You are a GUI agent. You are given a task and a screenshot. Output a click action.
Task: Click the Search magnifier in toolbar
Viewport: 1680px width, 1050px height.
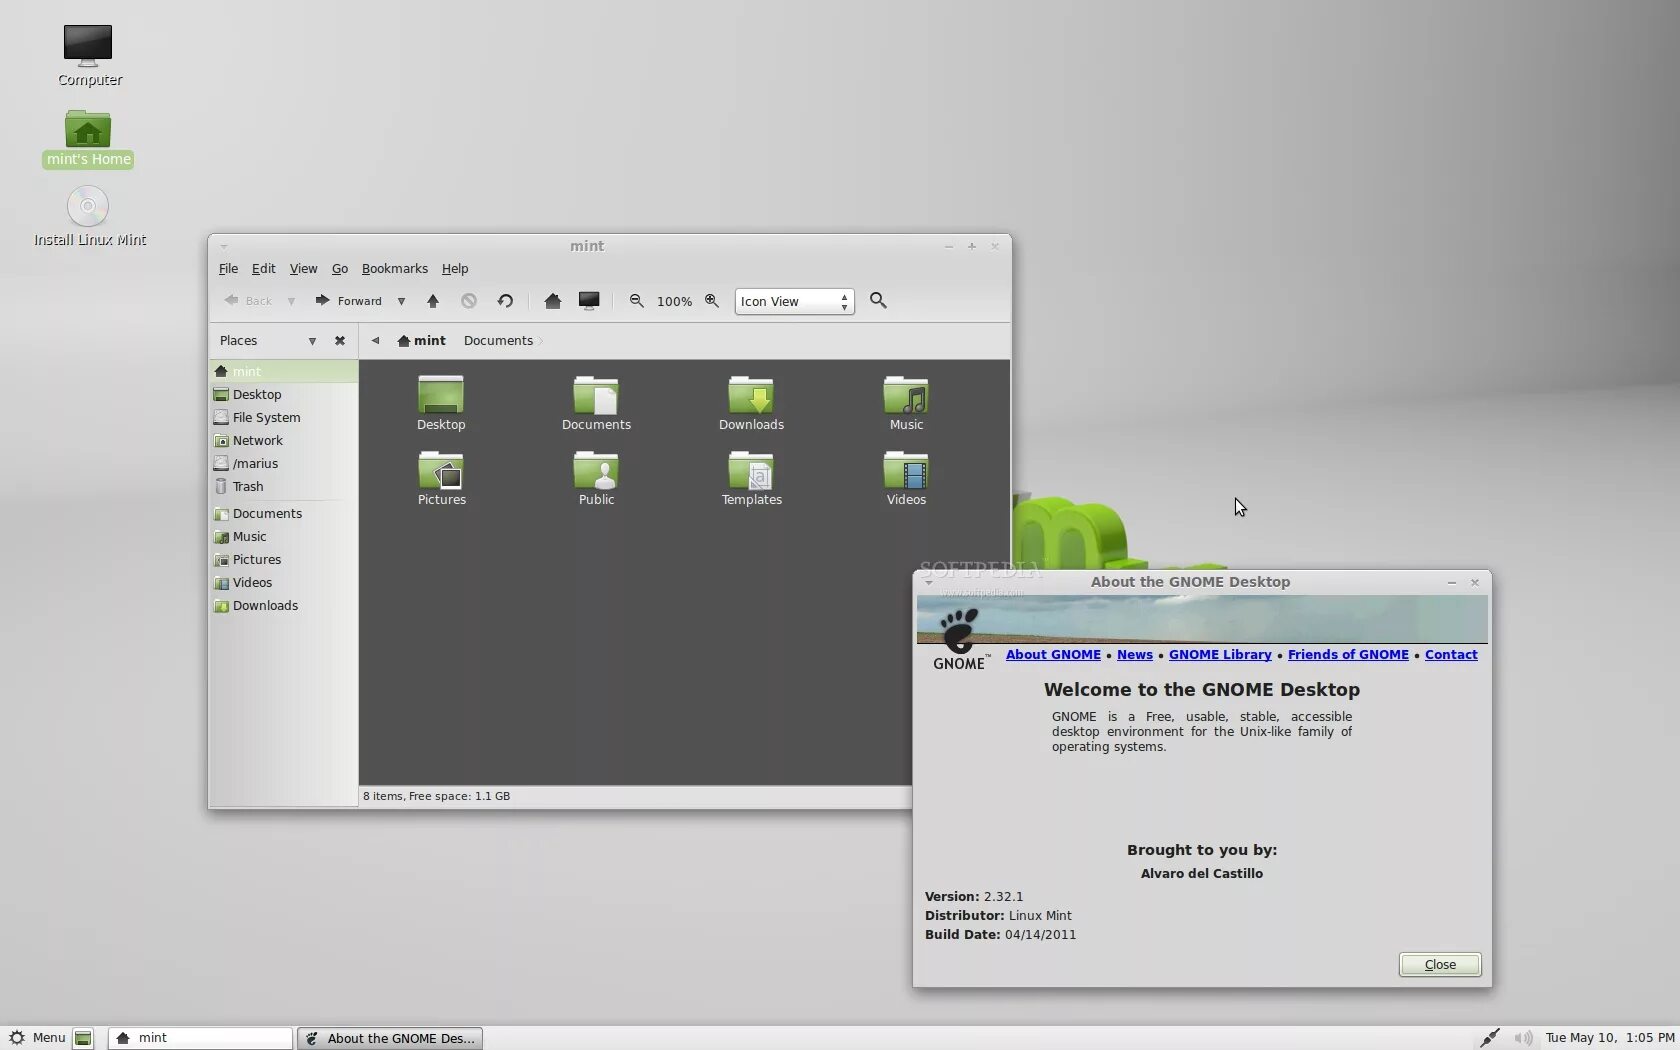[x=878, y=301]
